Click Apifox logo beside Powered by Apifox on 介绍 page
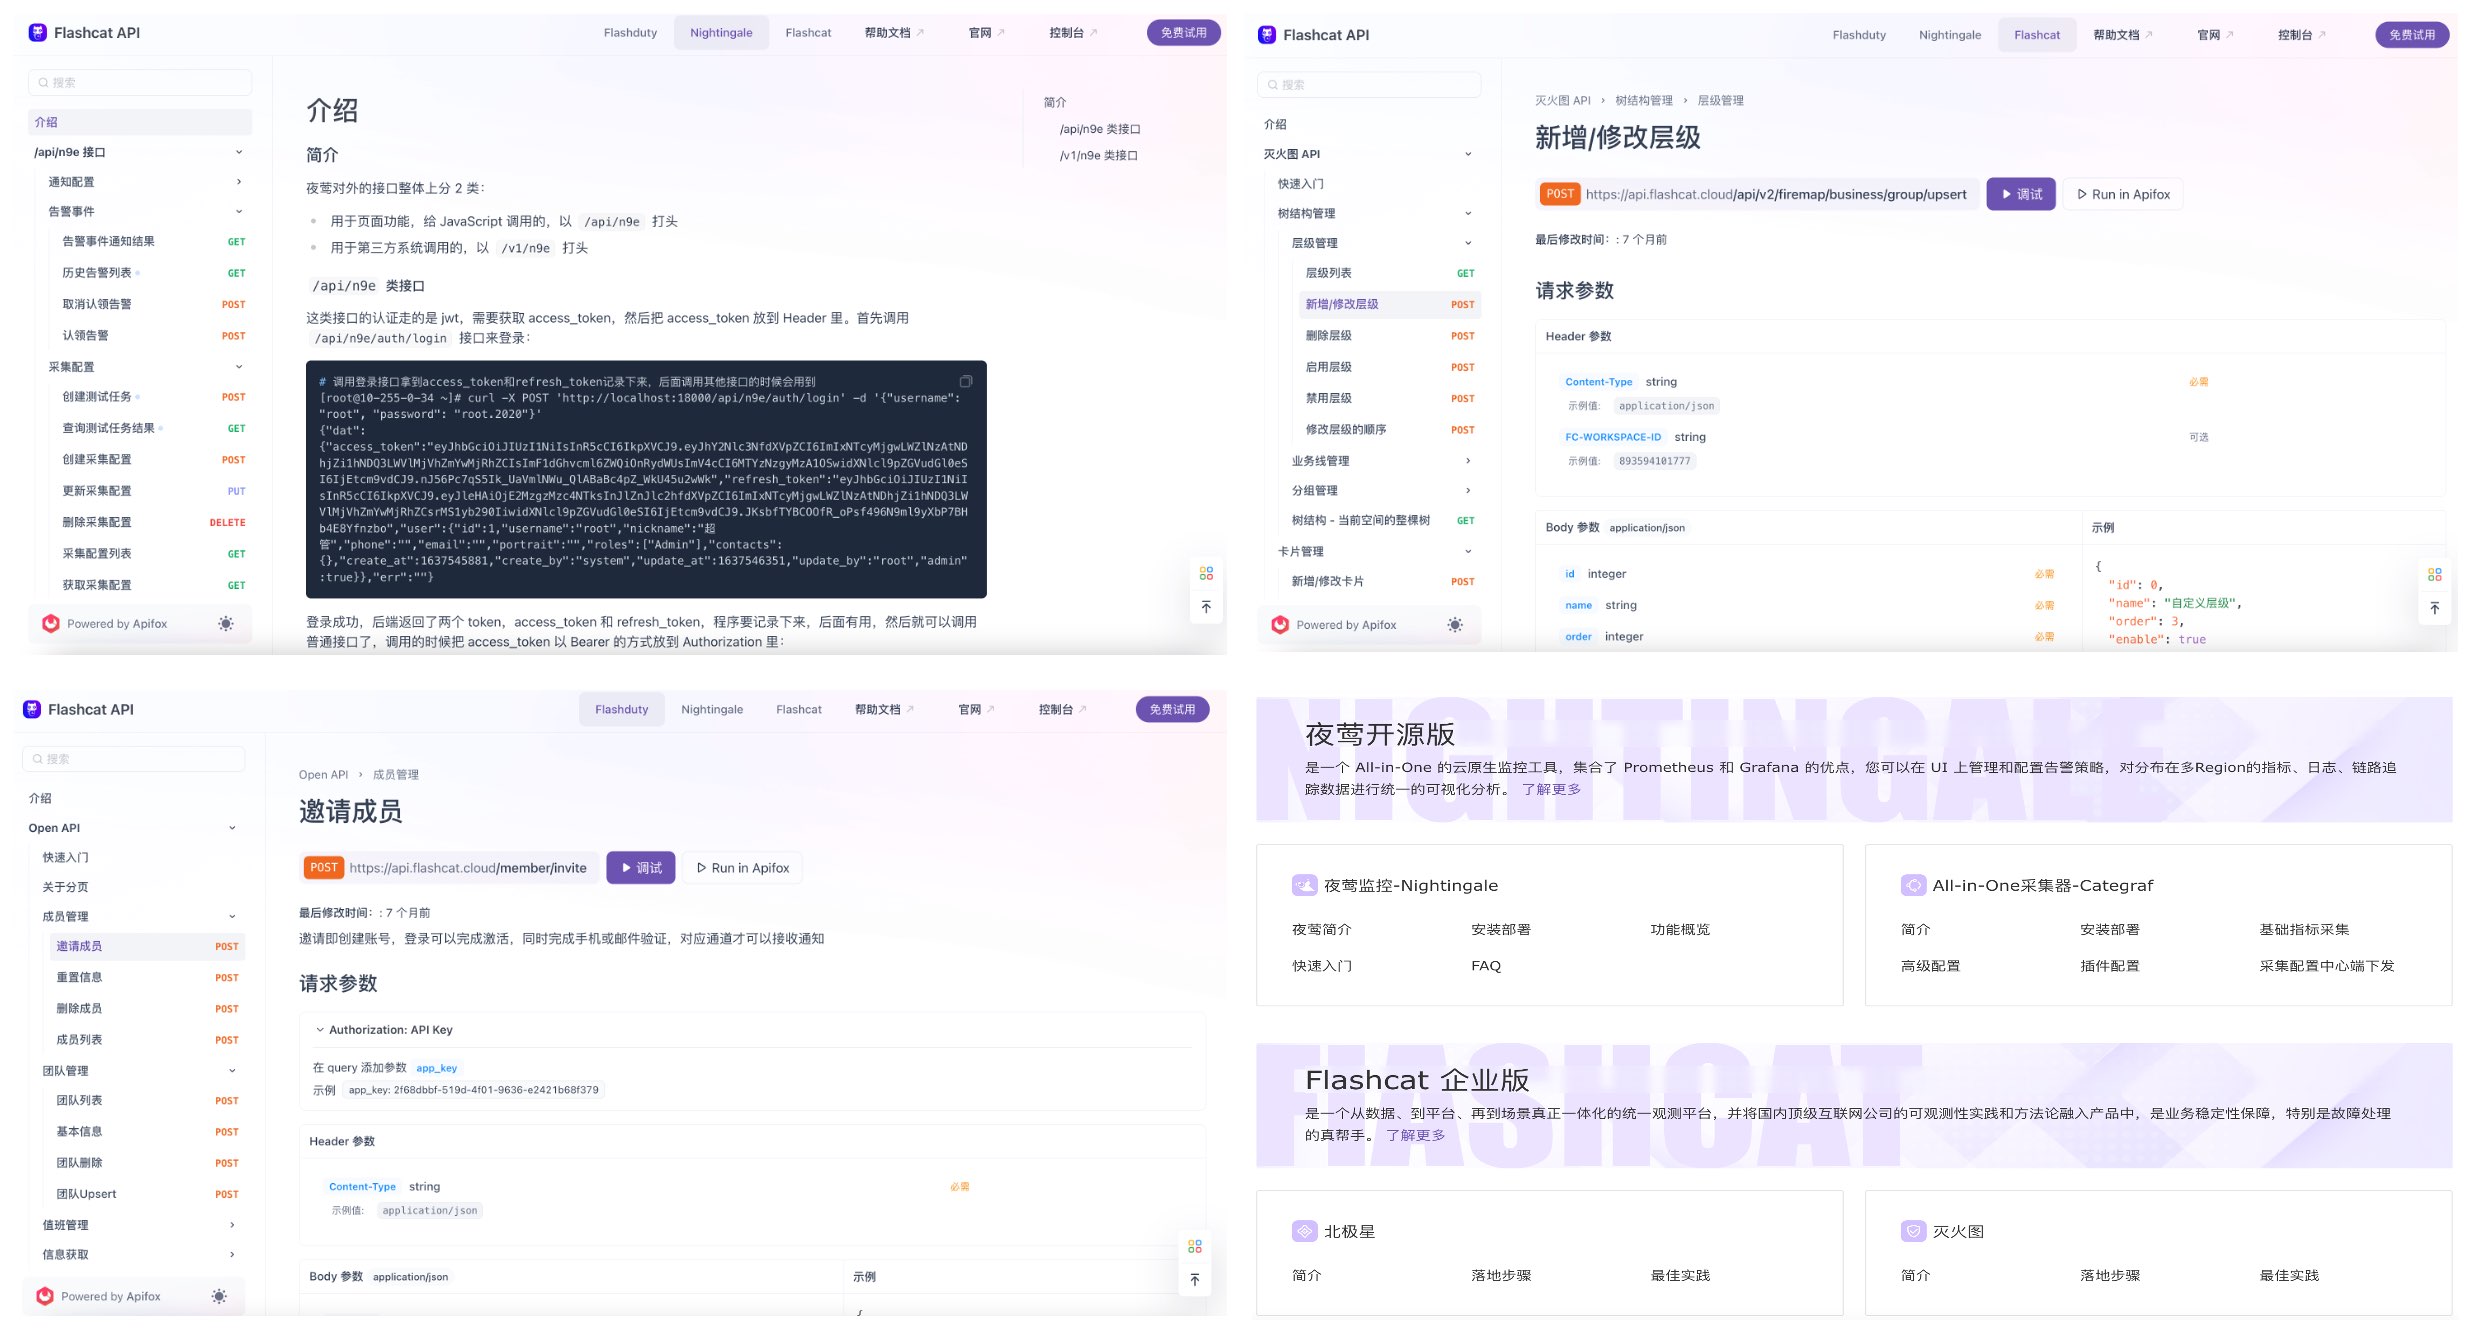The image size is (2468, 1330). (51, 623)
